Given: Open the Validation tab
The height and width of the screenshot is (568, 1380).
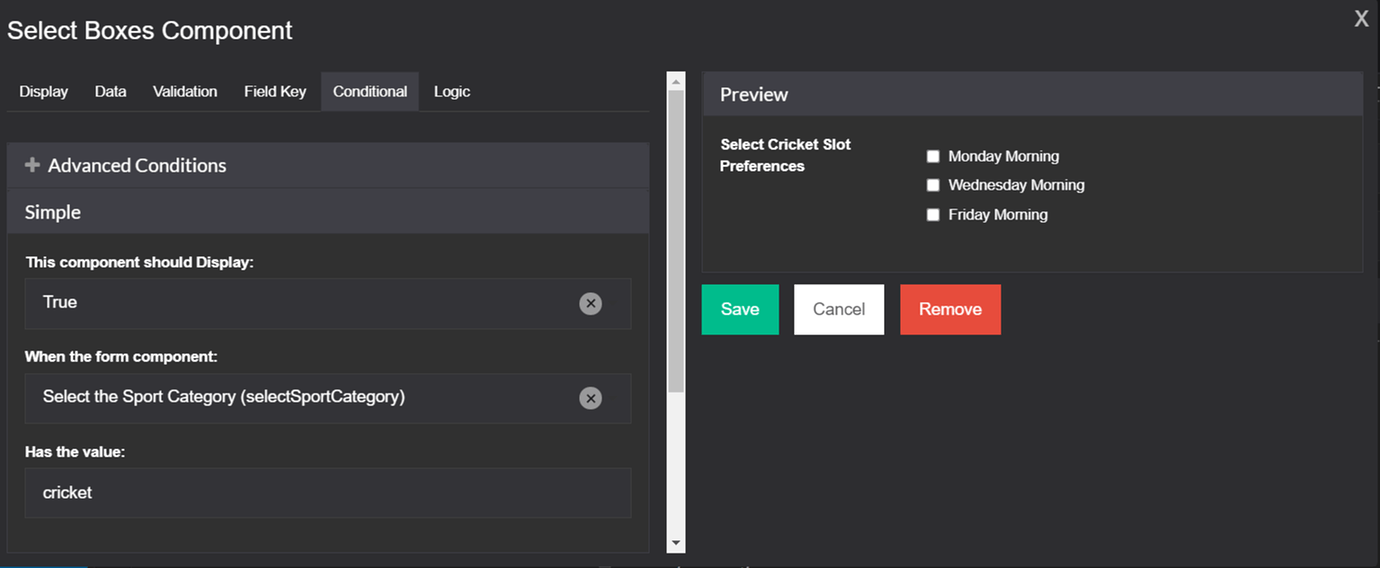Looking at the screenshot, I should click(x=185, y=91).
